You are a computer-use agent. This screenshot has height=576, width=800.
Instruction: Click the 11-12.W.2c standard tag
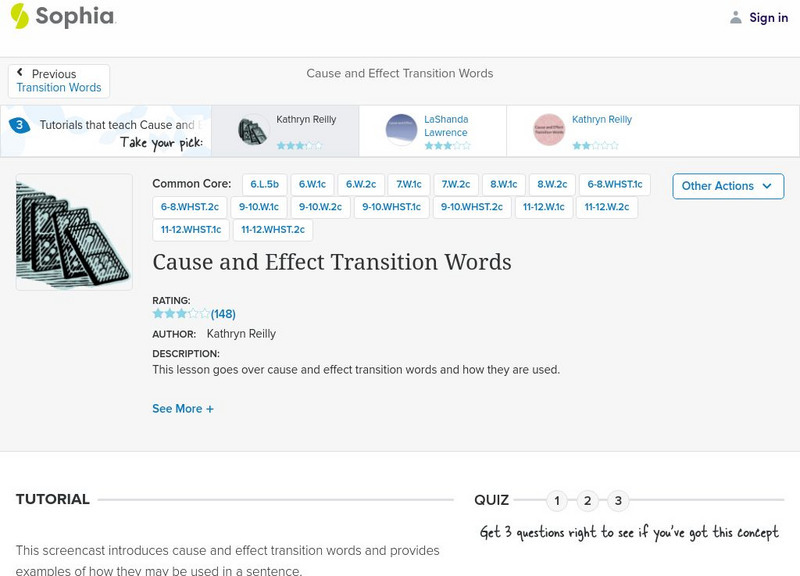click(607, 207)
